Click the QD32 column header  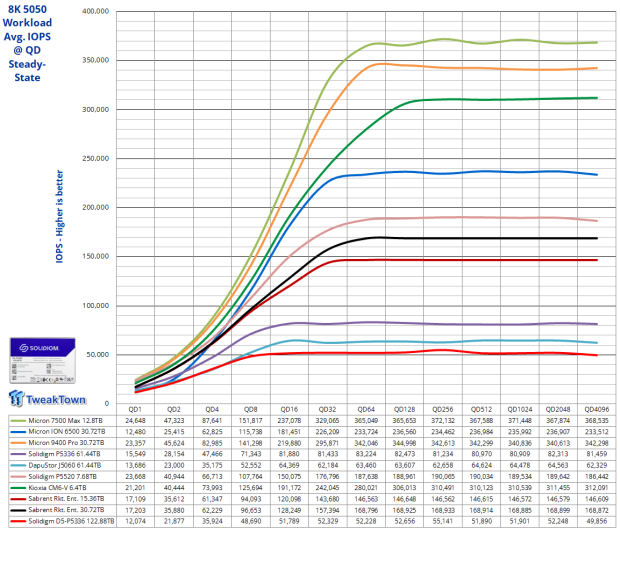click(x=327, y=409)
